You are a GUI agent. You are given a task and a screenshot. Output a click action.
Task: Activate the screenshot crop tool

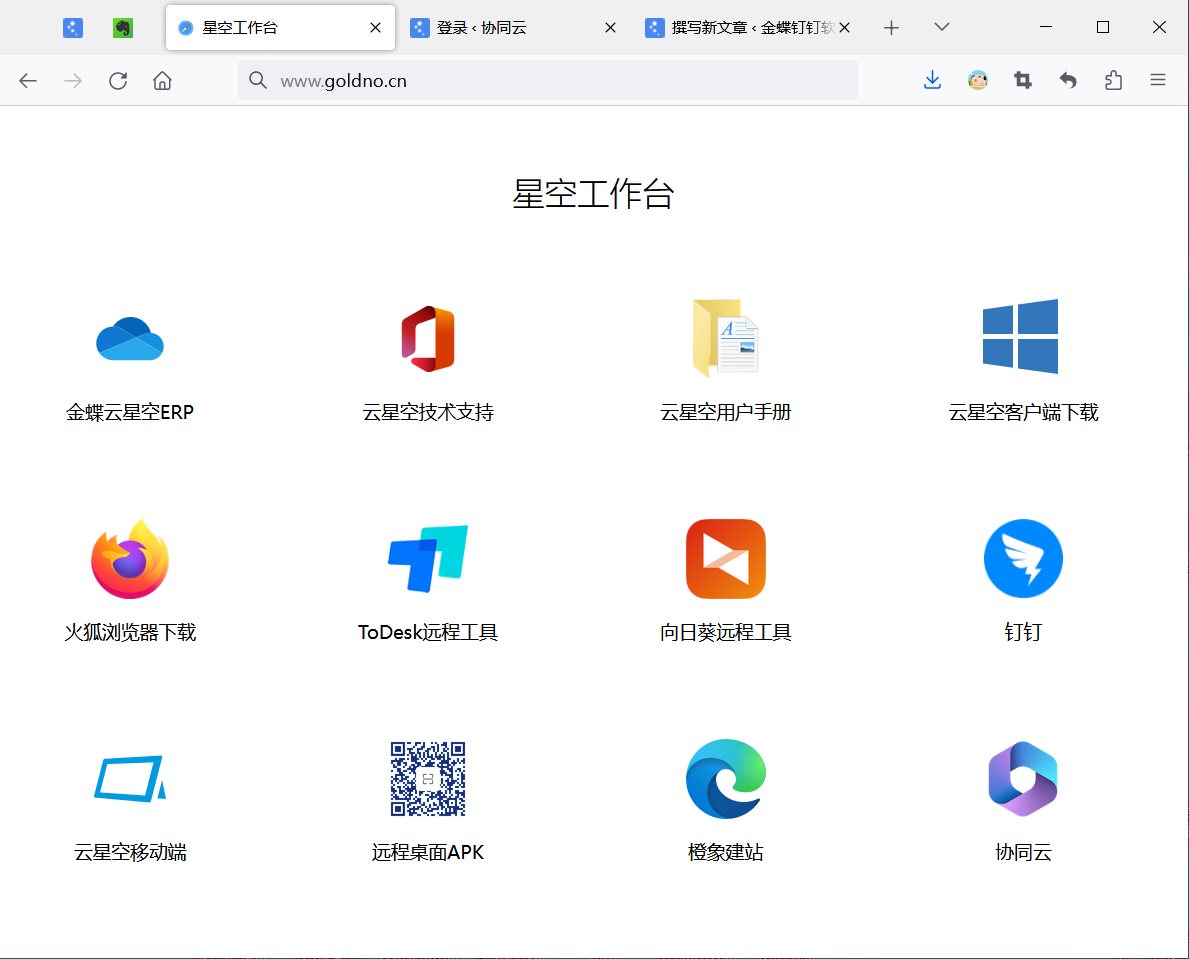pyautogui.click(x=1023, y=80)
